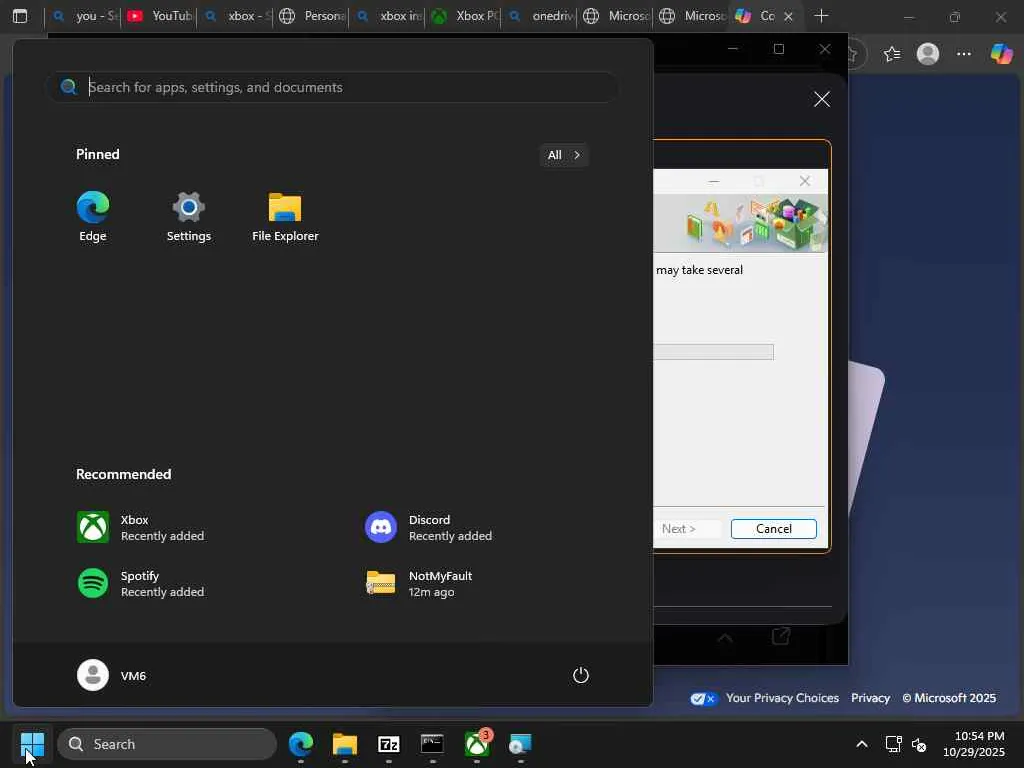Show hidden system tray icons
Screen dimensions: 1024x768
(862, 744)
